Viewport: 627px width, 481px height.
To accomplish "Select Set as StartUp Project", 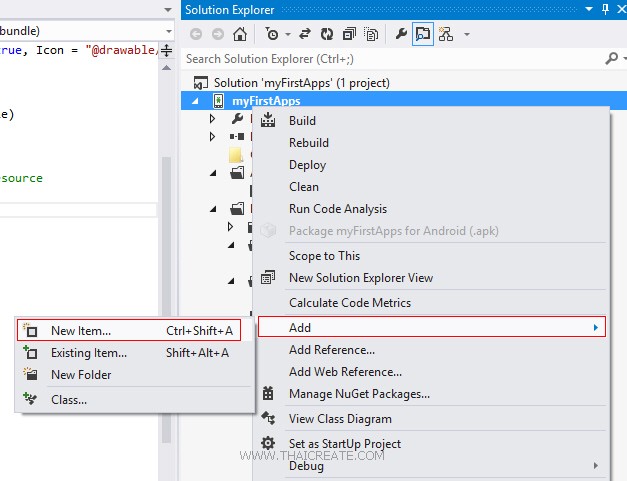I will point(345,443).
